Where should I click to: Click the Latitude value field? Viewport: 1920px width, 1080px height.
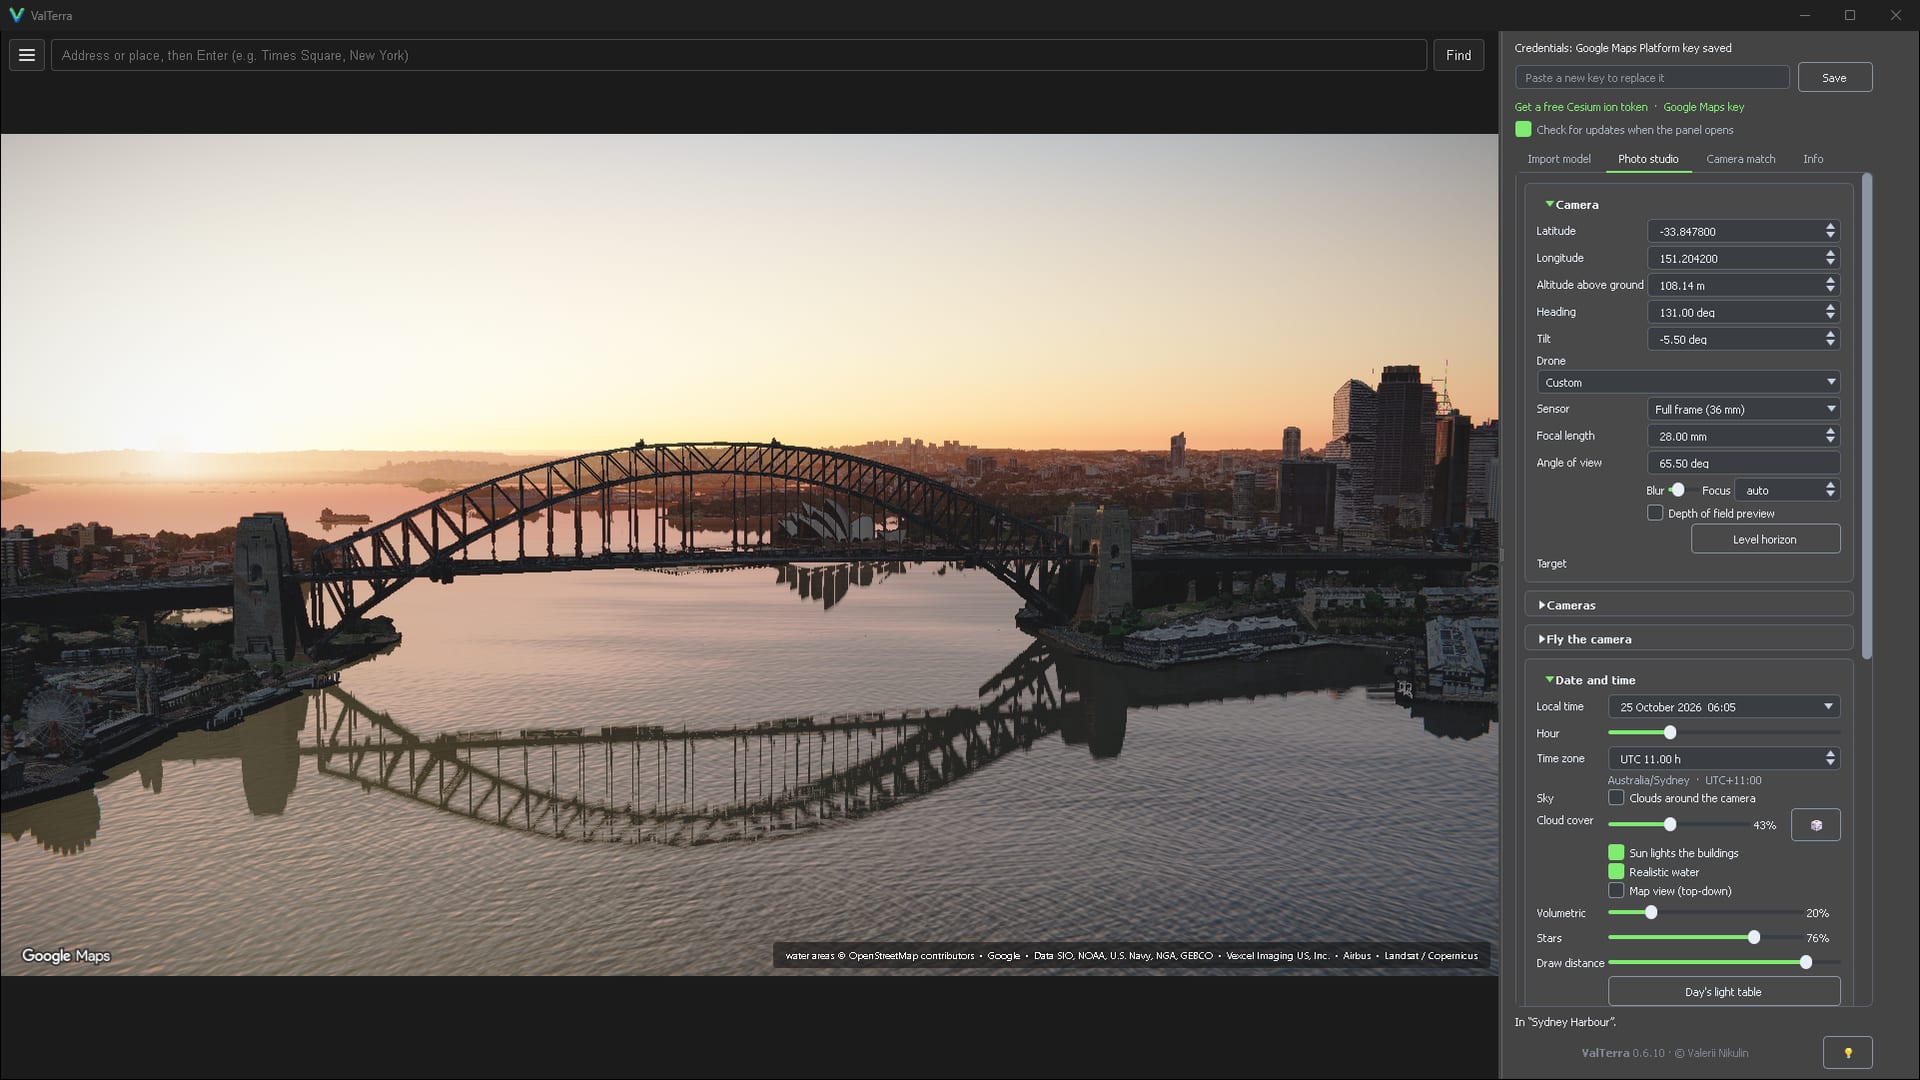pos(1743,231)
